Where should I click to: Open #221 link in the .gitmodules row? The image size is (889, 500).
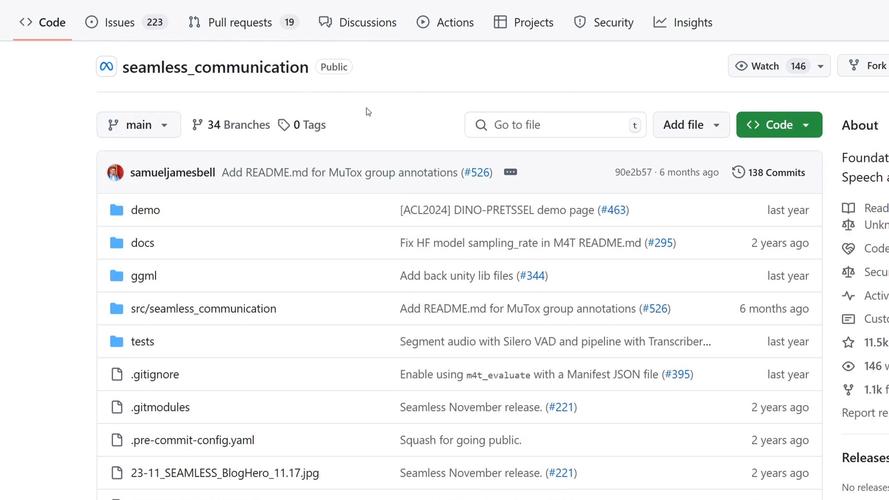click(x=561, y=407)
